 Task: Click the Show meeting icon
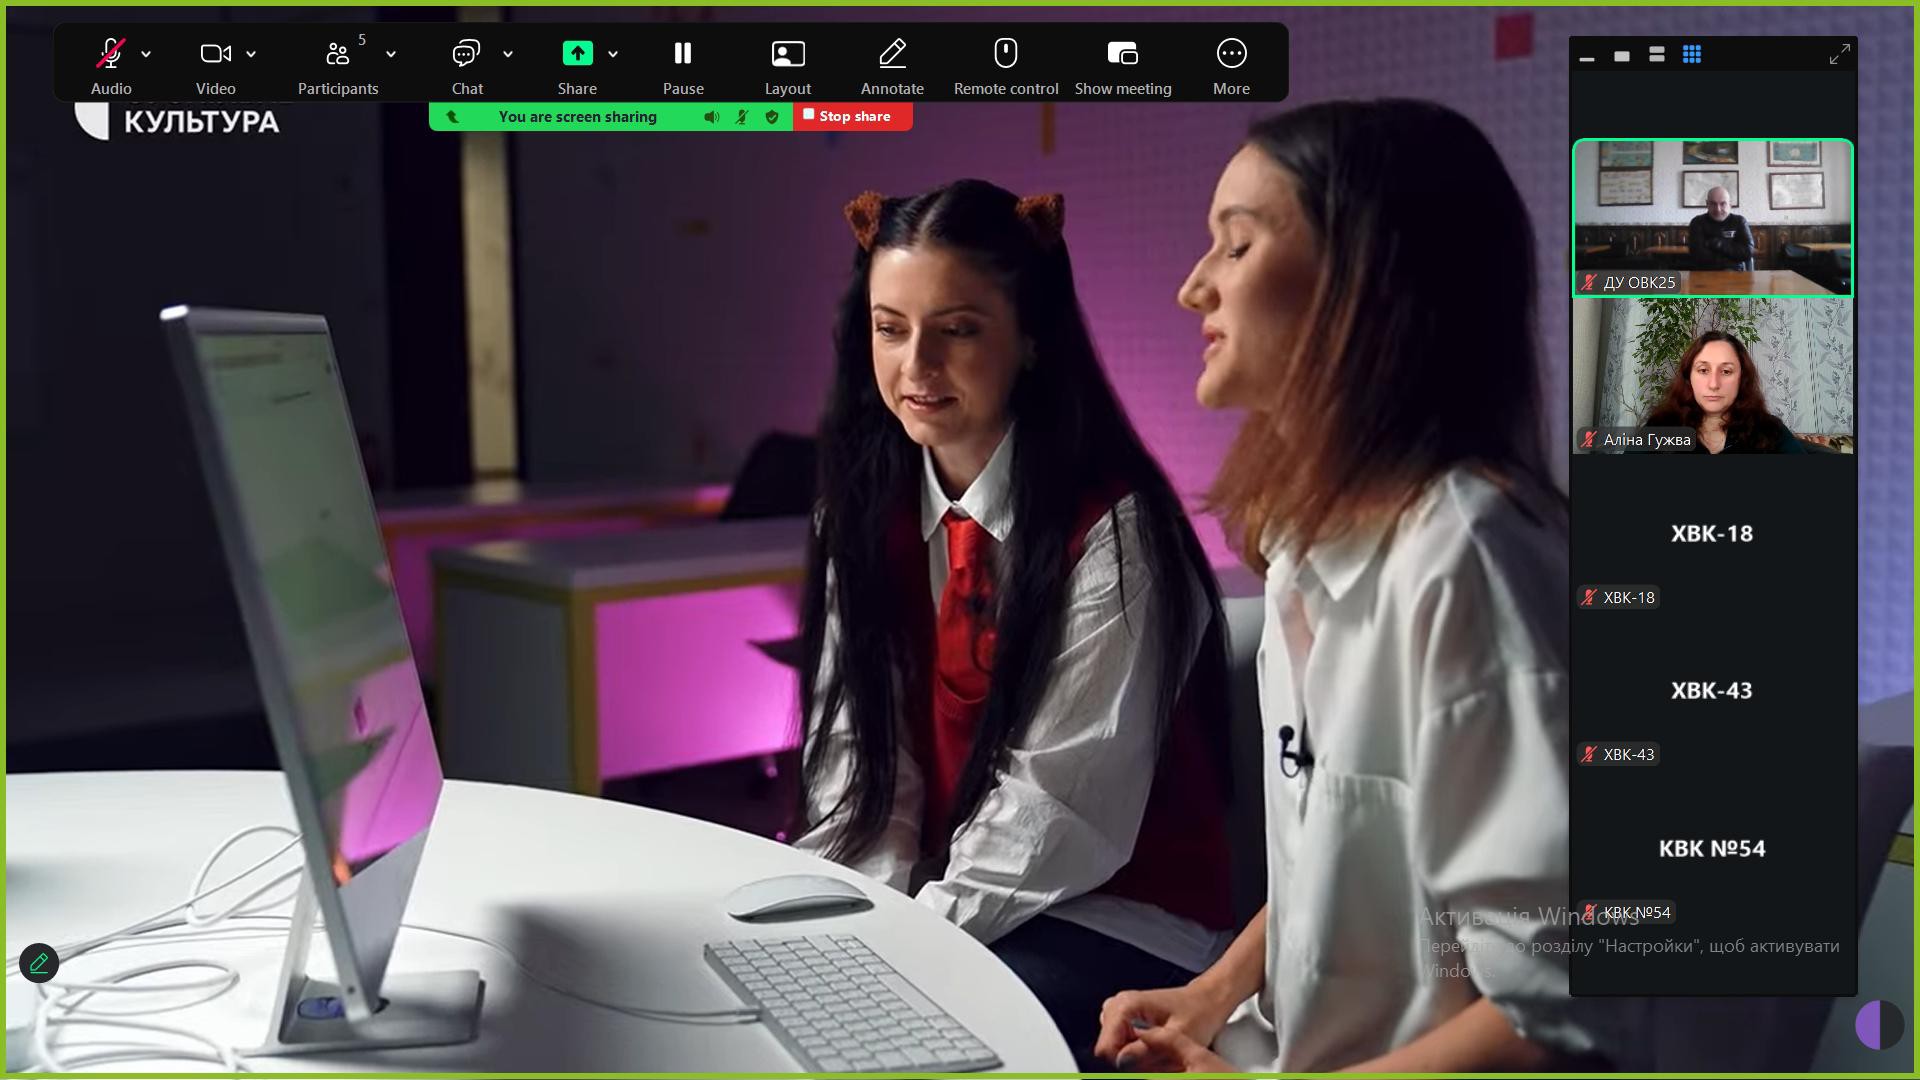click(x=1123, y=54)
